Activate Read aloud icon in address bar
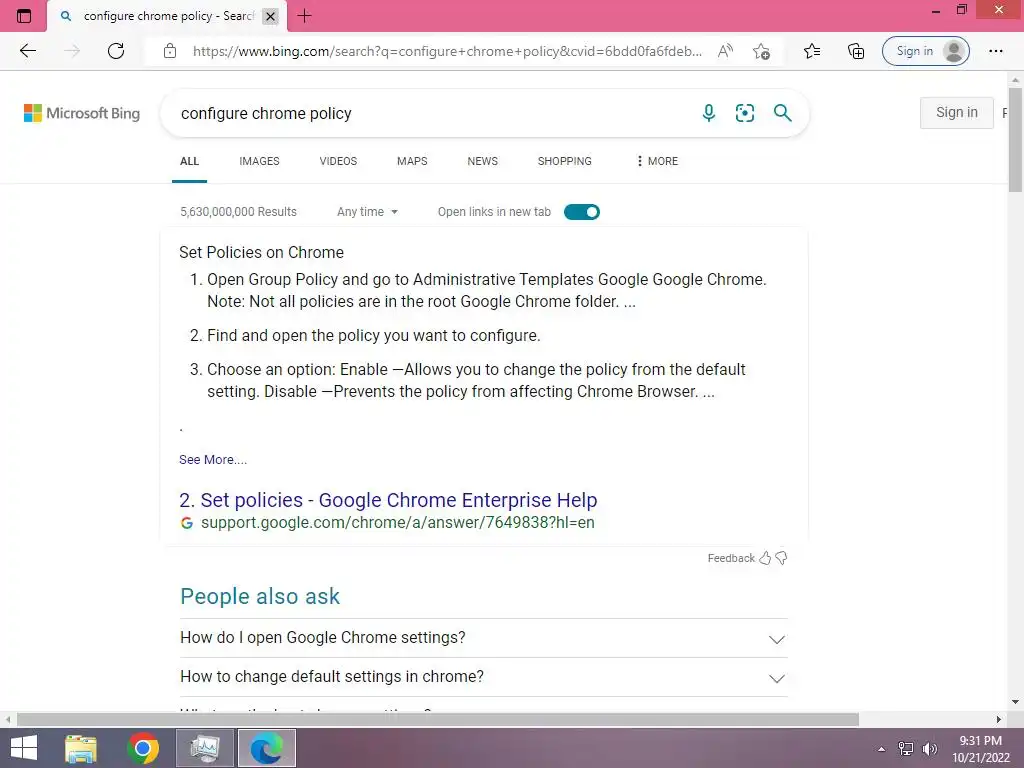The height and width of the screenshot is (768, 1024). tap(725, 51)
